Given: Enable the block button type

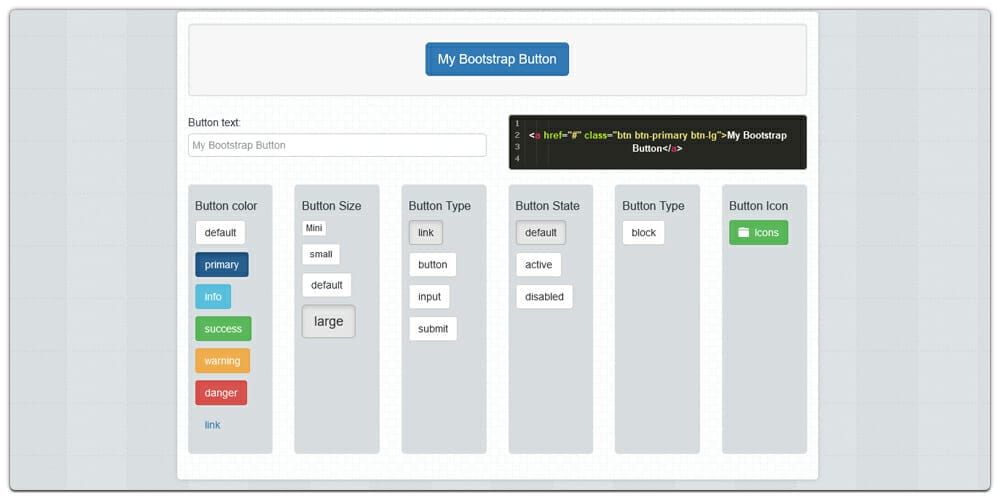Looking at the screenshot, I should (643, 233).
